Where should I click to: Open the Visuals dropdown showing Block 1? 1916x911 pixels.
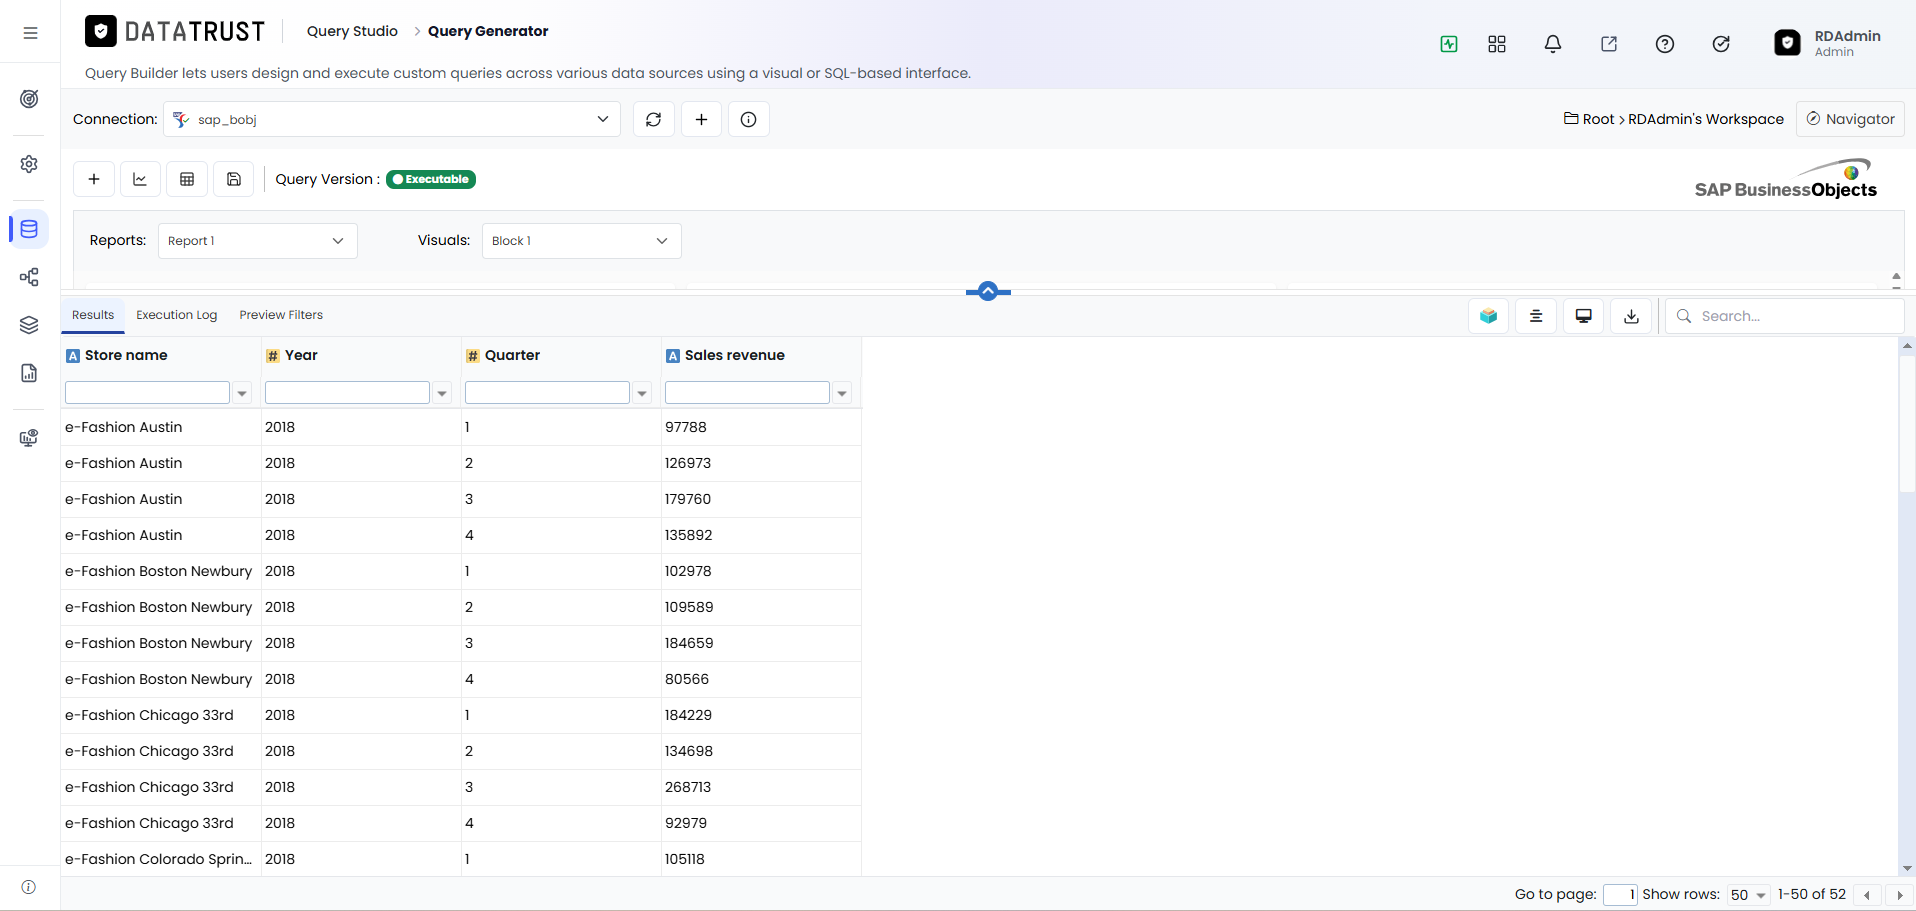(x=582, y=241)
